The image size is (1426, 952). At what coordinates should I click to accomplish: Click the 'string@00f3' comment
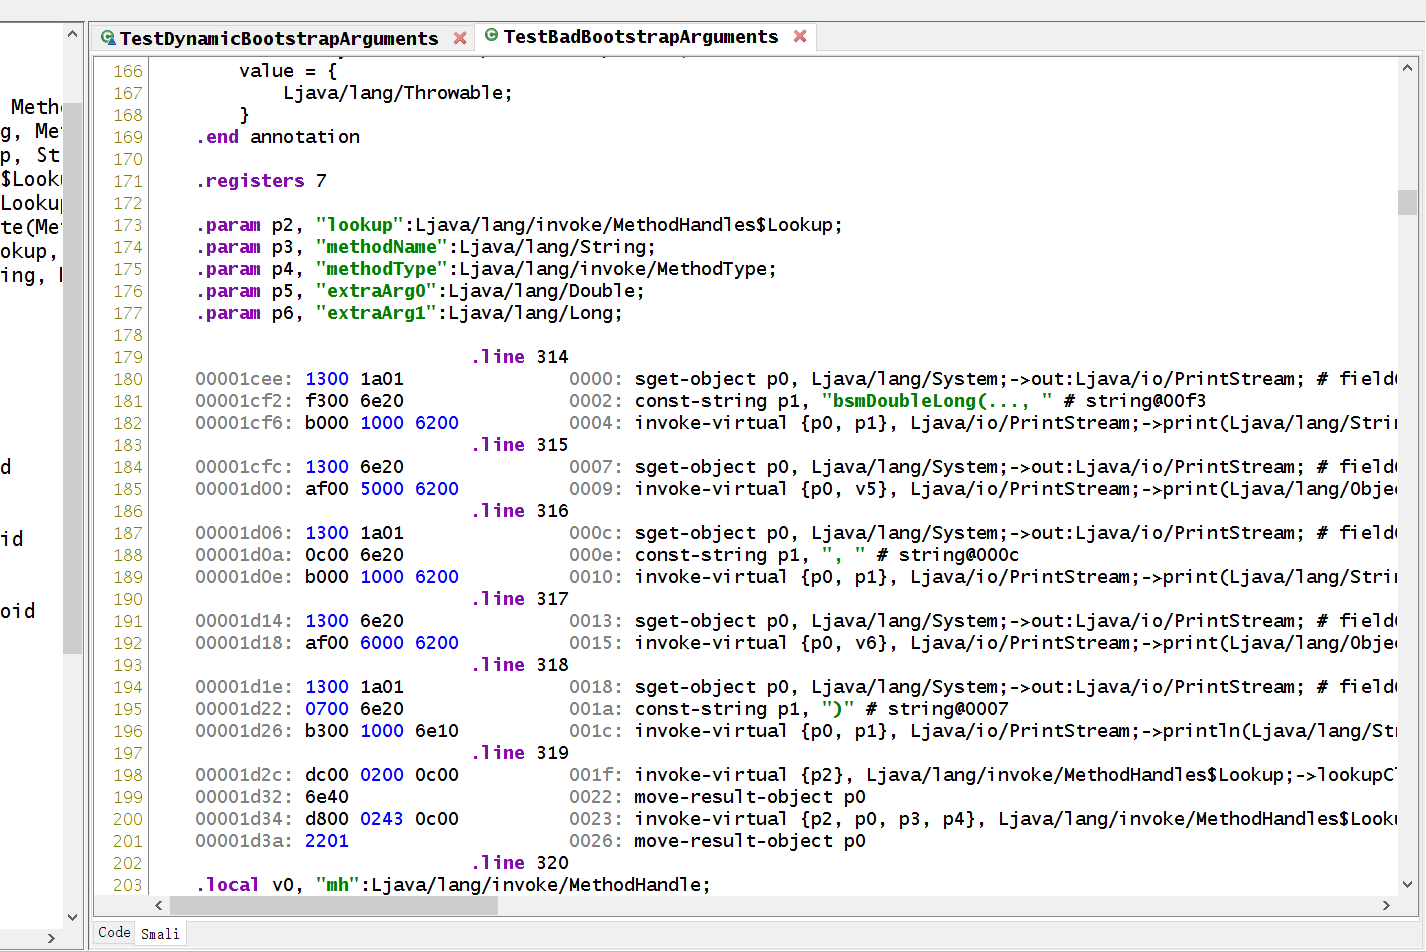1145,401
